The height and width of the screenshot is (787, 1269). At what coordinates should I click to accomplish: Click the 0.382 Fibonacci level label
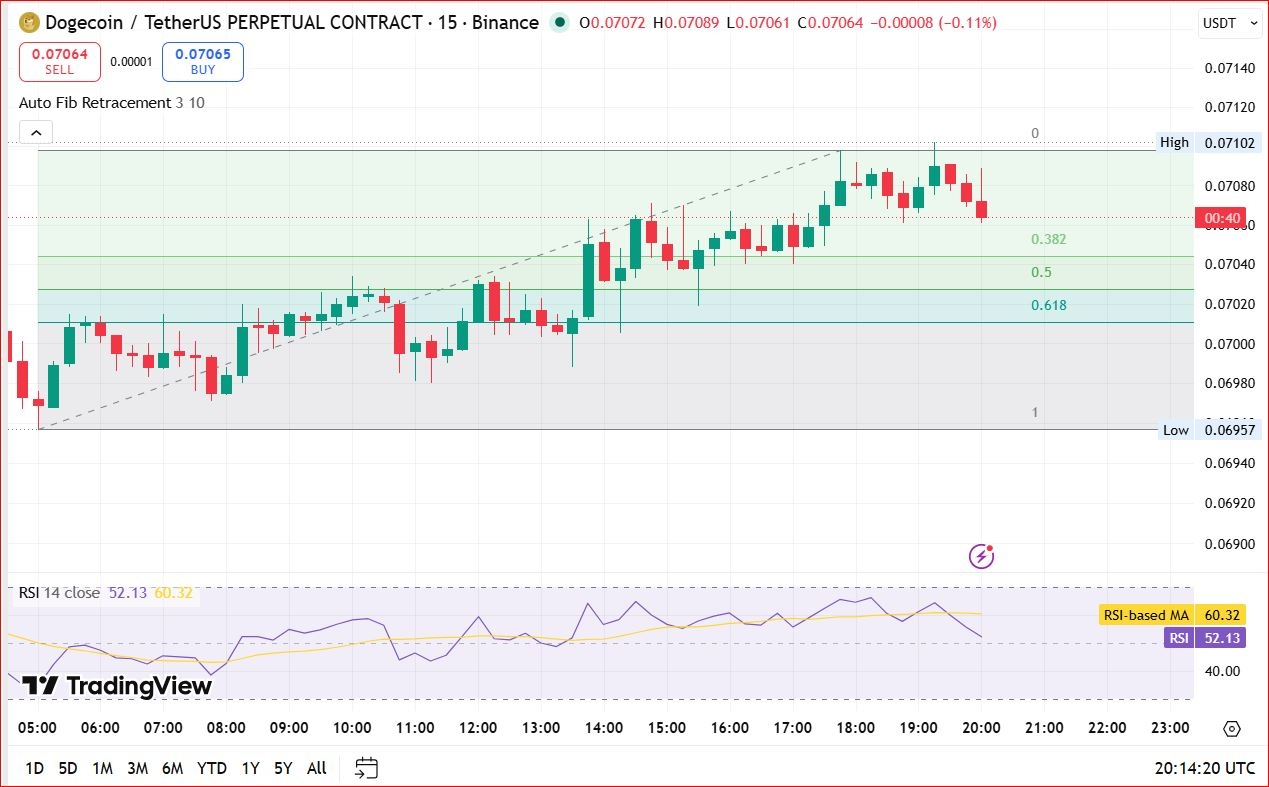(x=1049, y=240)
